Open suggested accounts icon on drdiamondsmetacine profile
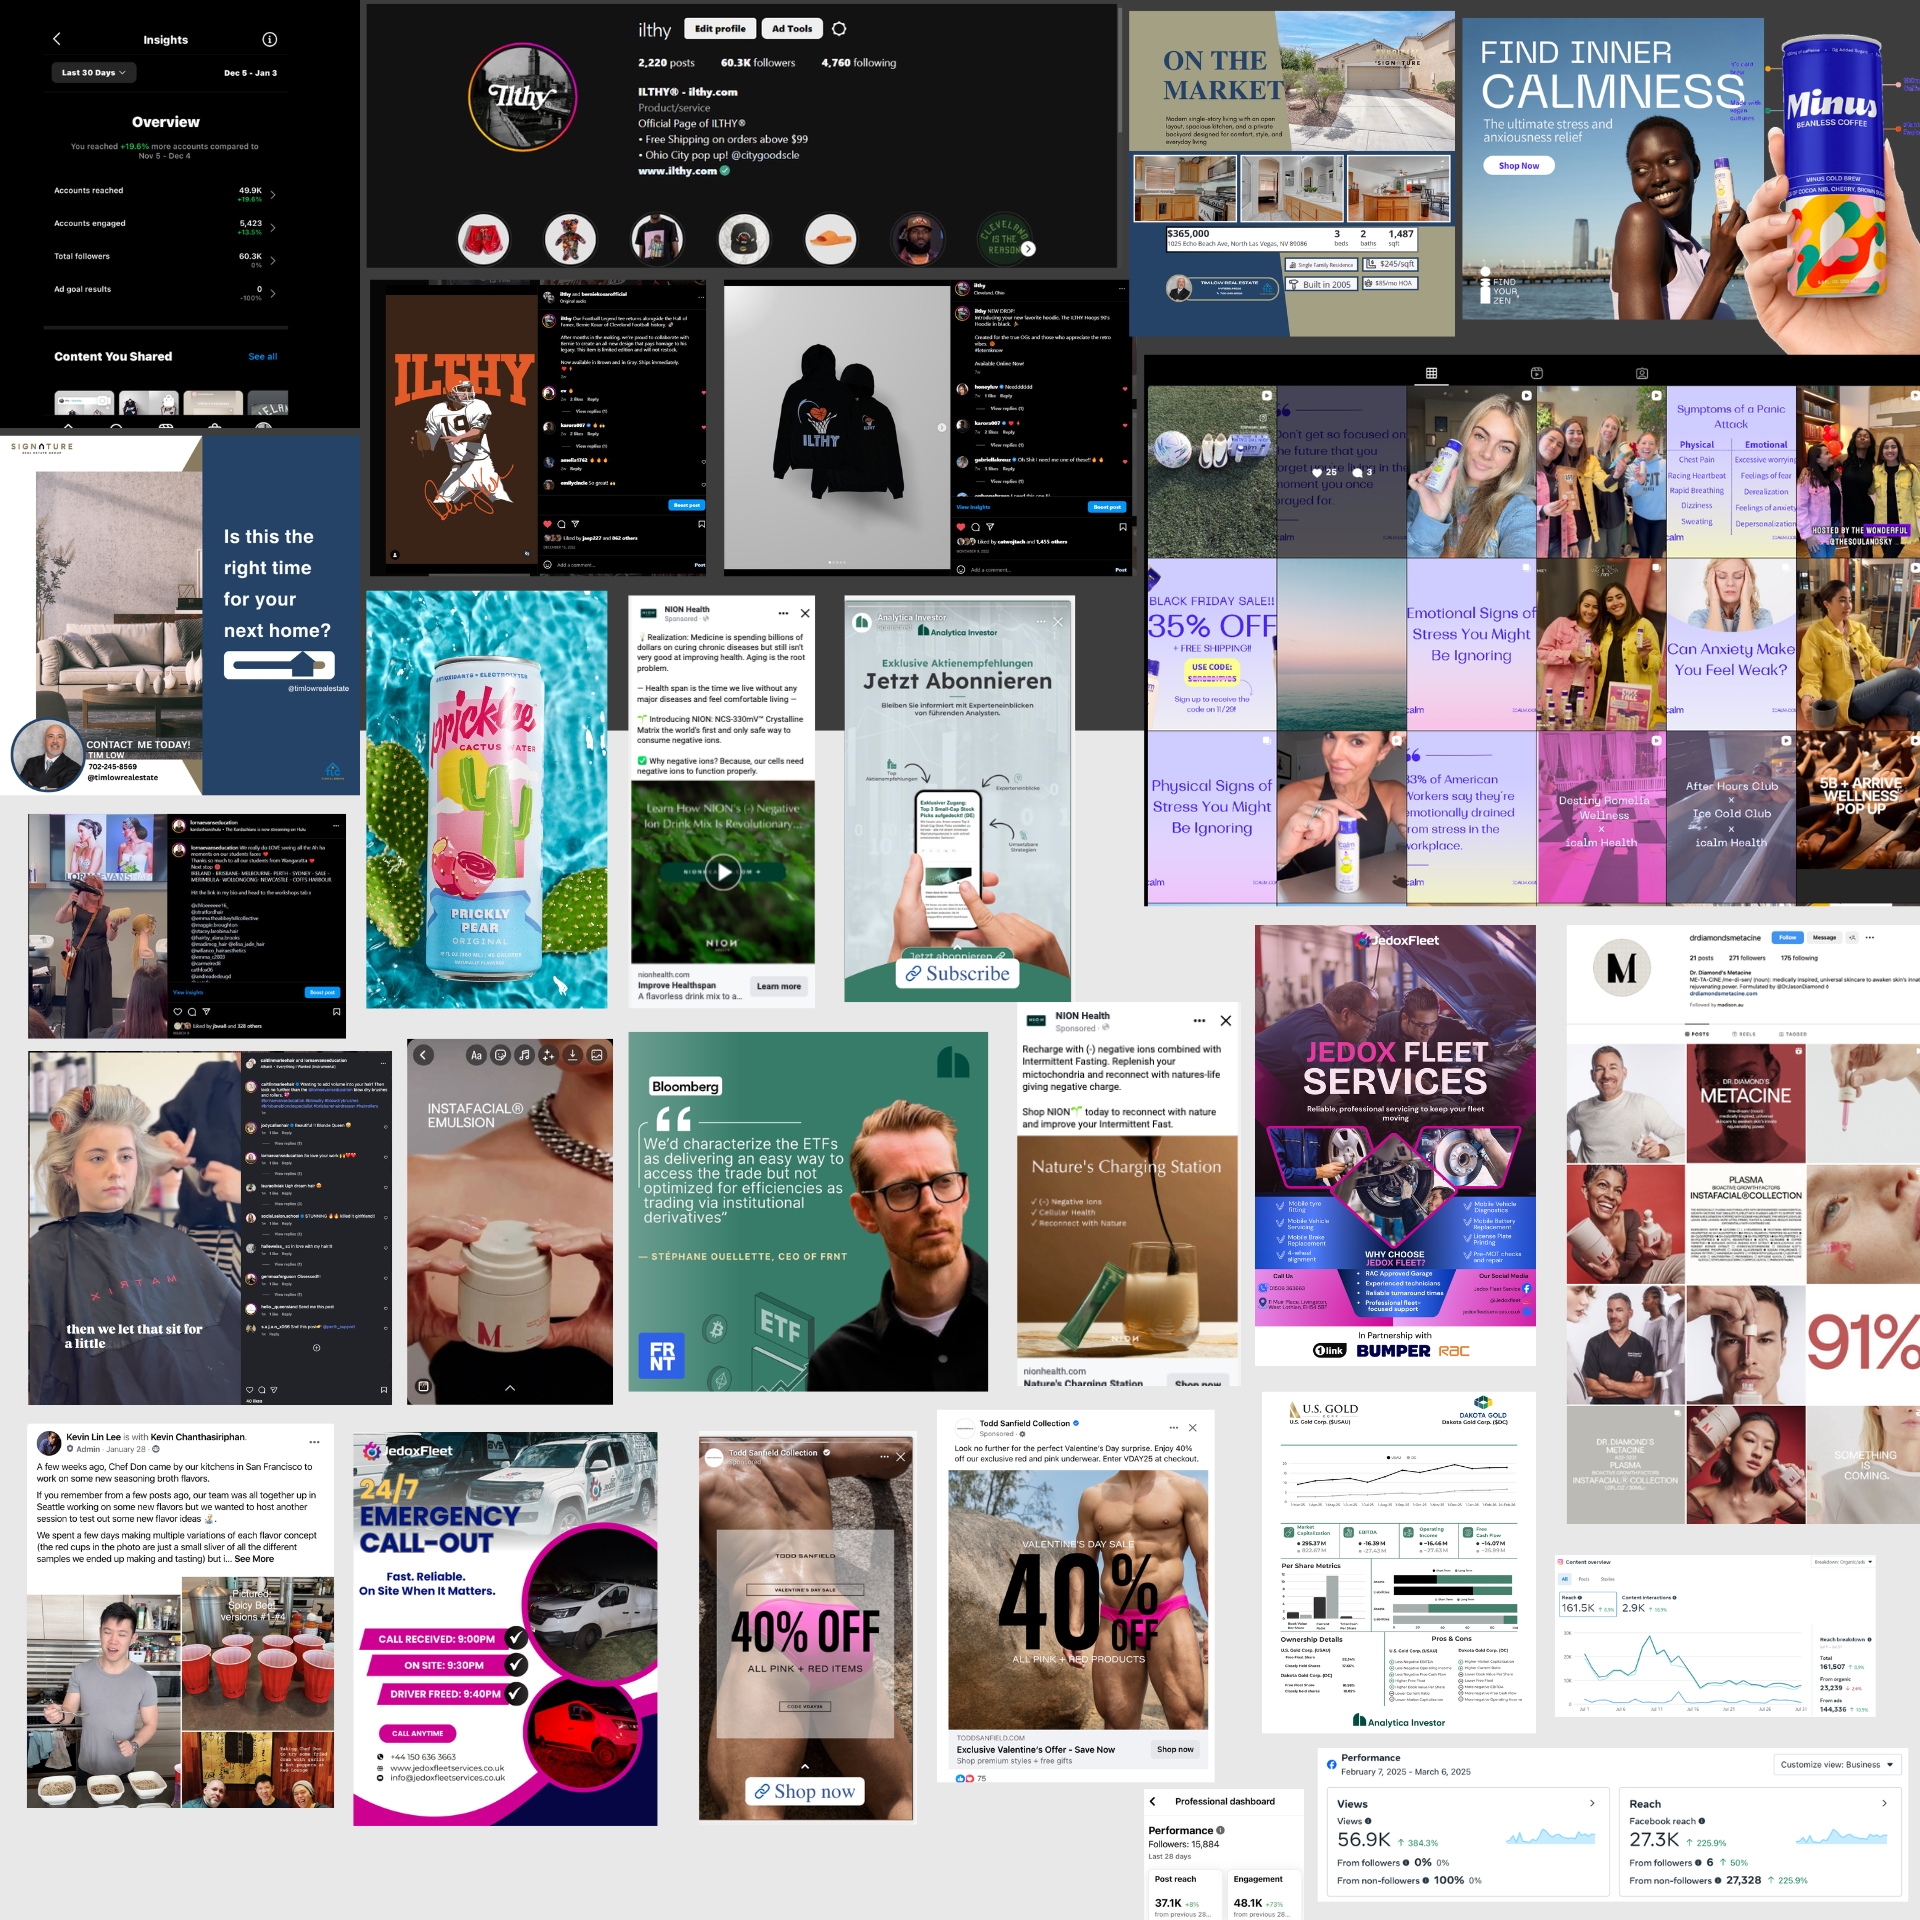Viewport: 1920px width, 1920px height. [1852, 938]
